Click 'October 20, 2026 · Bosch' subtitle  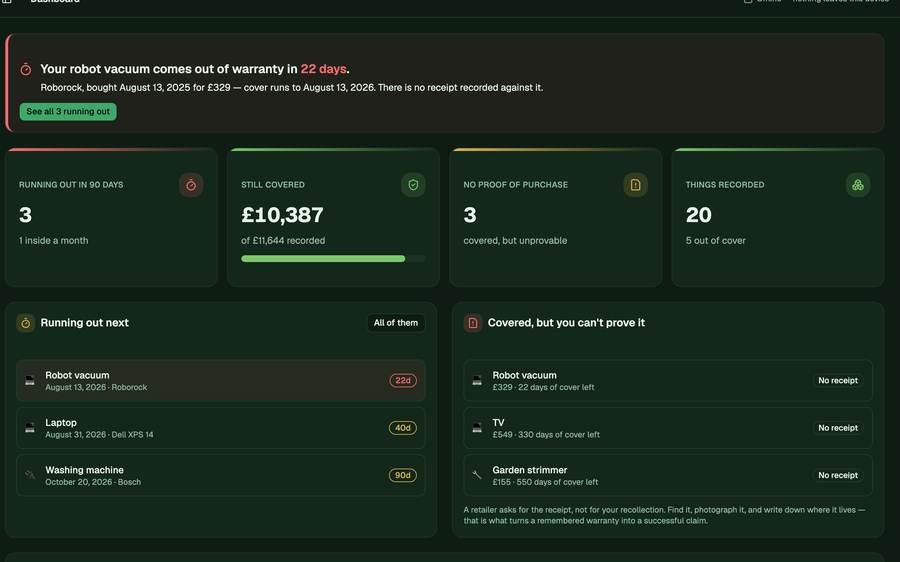pos(93,482)
